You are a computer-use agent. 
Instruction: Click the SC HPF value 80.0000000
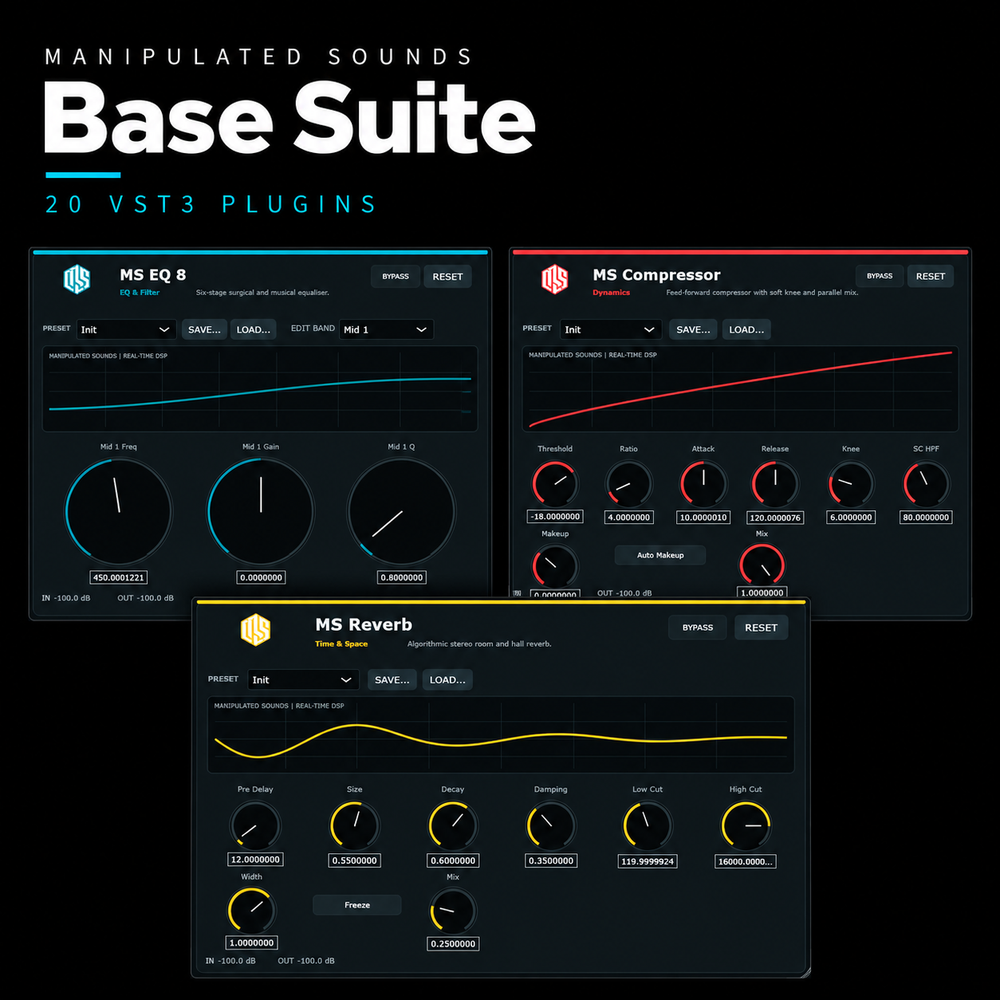926,517
